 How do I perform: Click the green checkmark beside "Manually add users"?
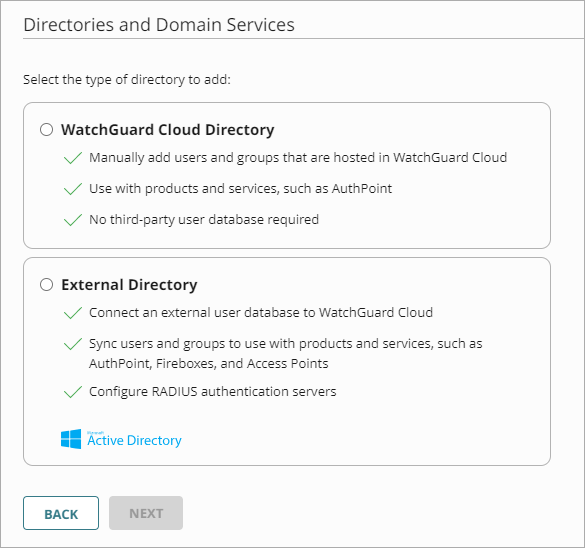73,158
